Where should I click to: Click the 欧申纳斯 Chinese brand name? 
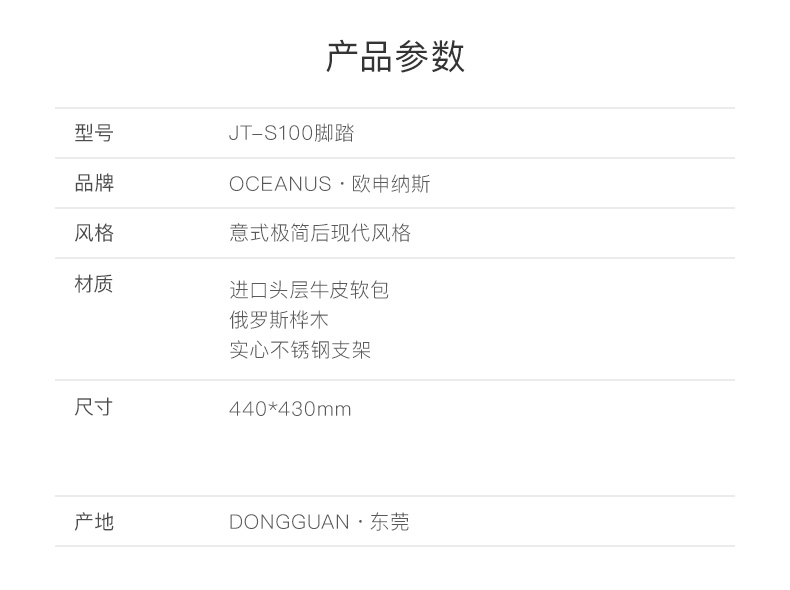point(391,184)
